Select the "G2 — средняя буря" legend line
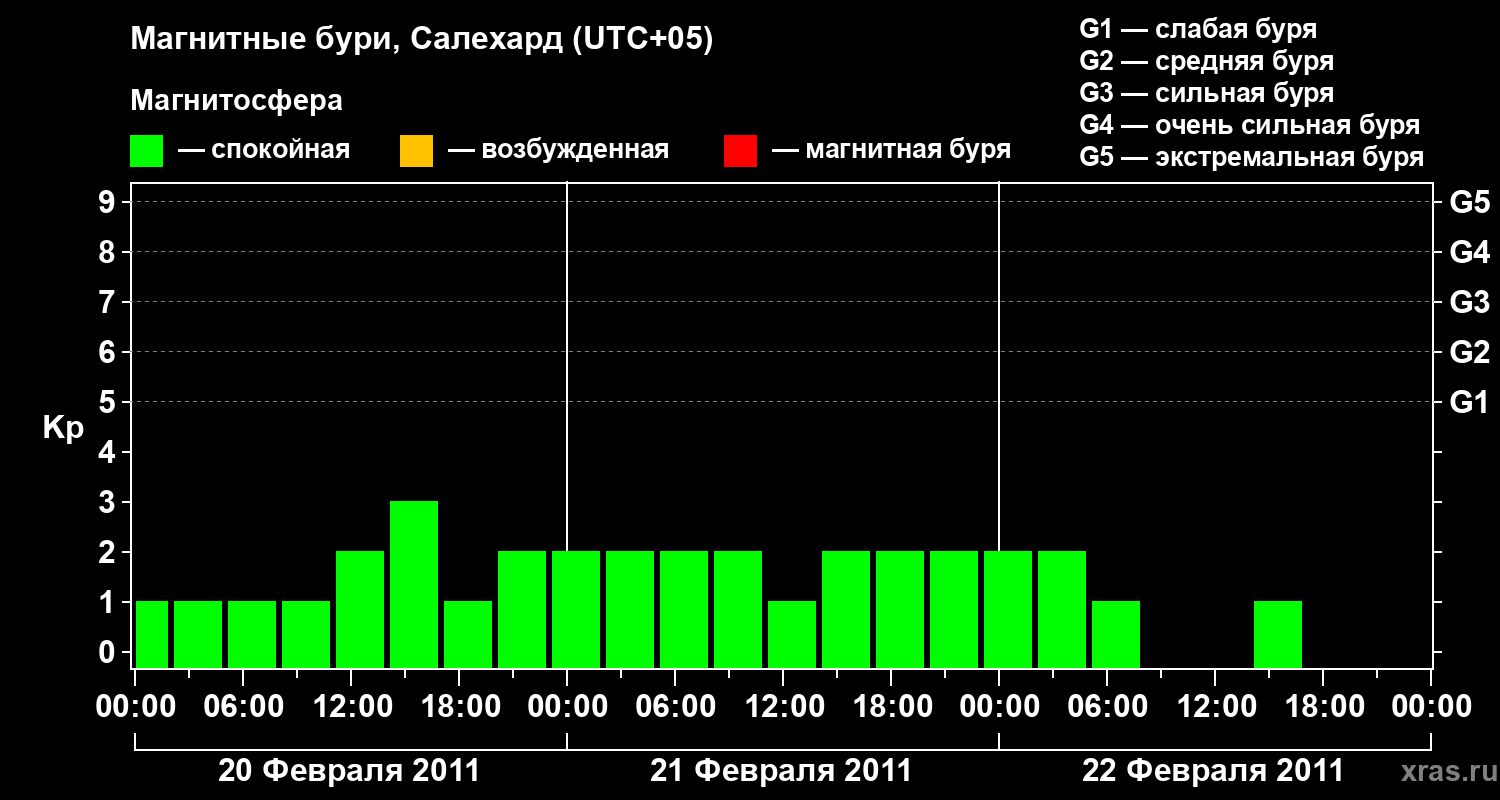Screen dimensions: 1500x800 pos(1206,61)
